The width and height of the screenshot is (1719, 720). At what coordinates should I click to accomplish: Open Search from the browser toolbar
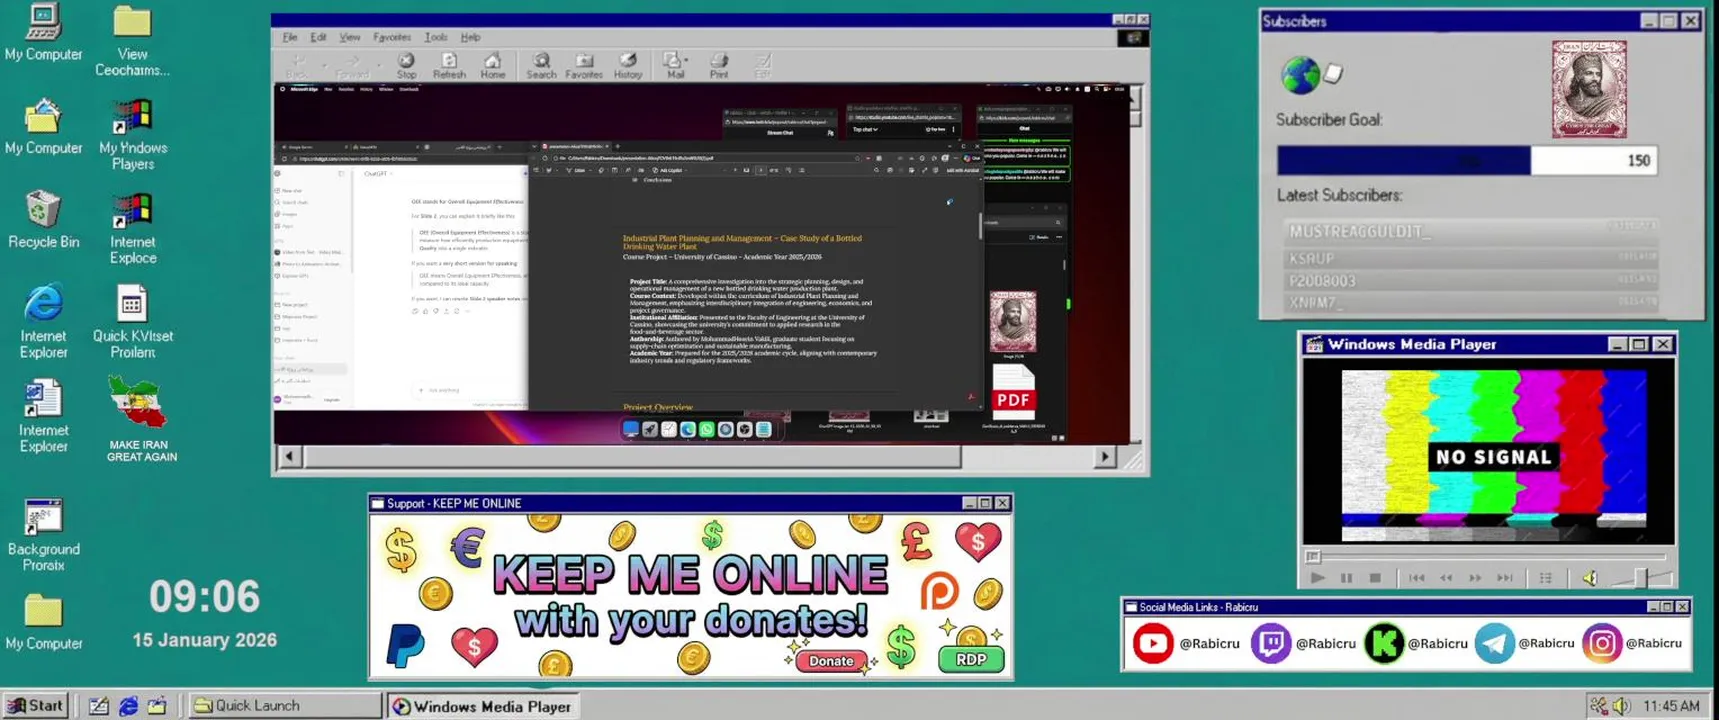541,66
